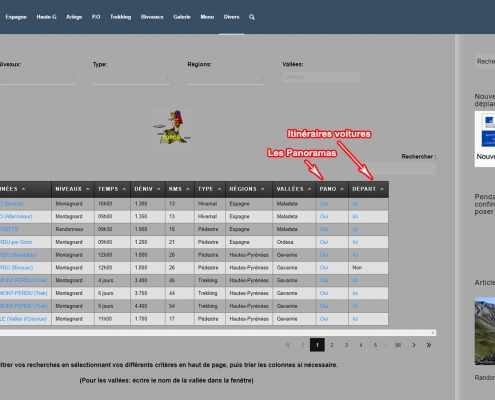
Task: Expand the Niveaux filter dropdown
Action: (37, 78)
